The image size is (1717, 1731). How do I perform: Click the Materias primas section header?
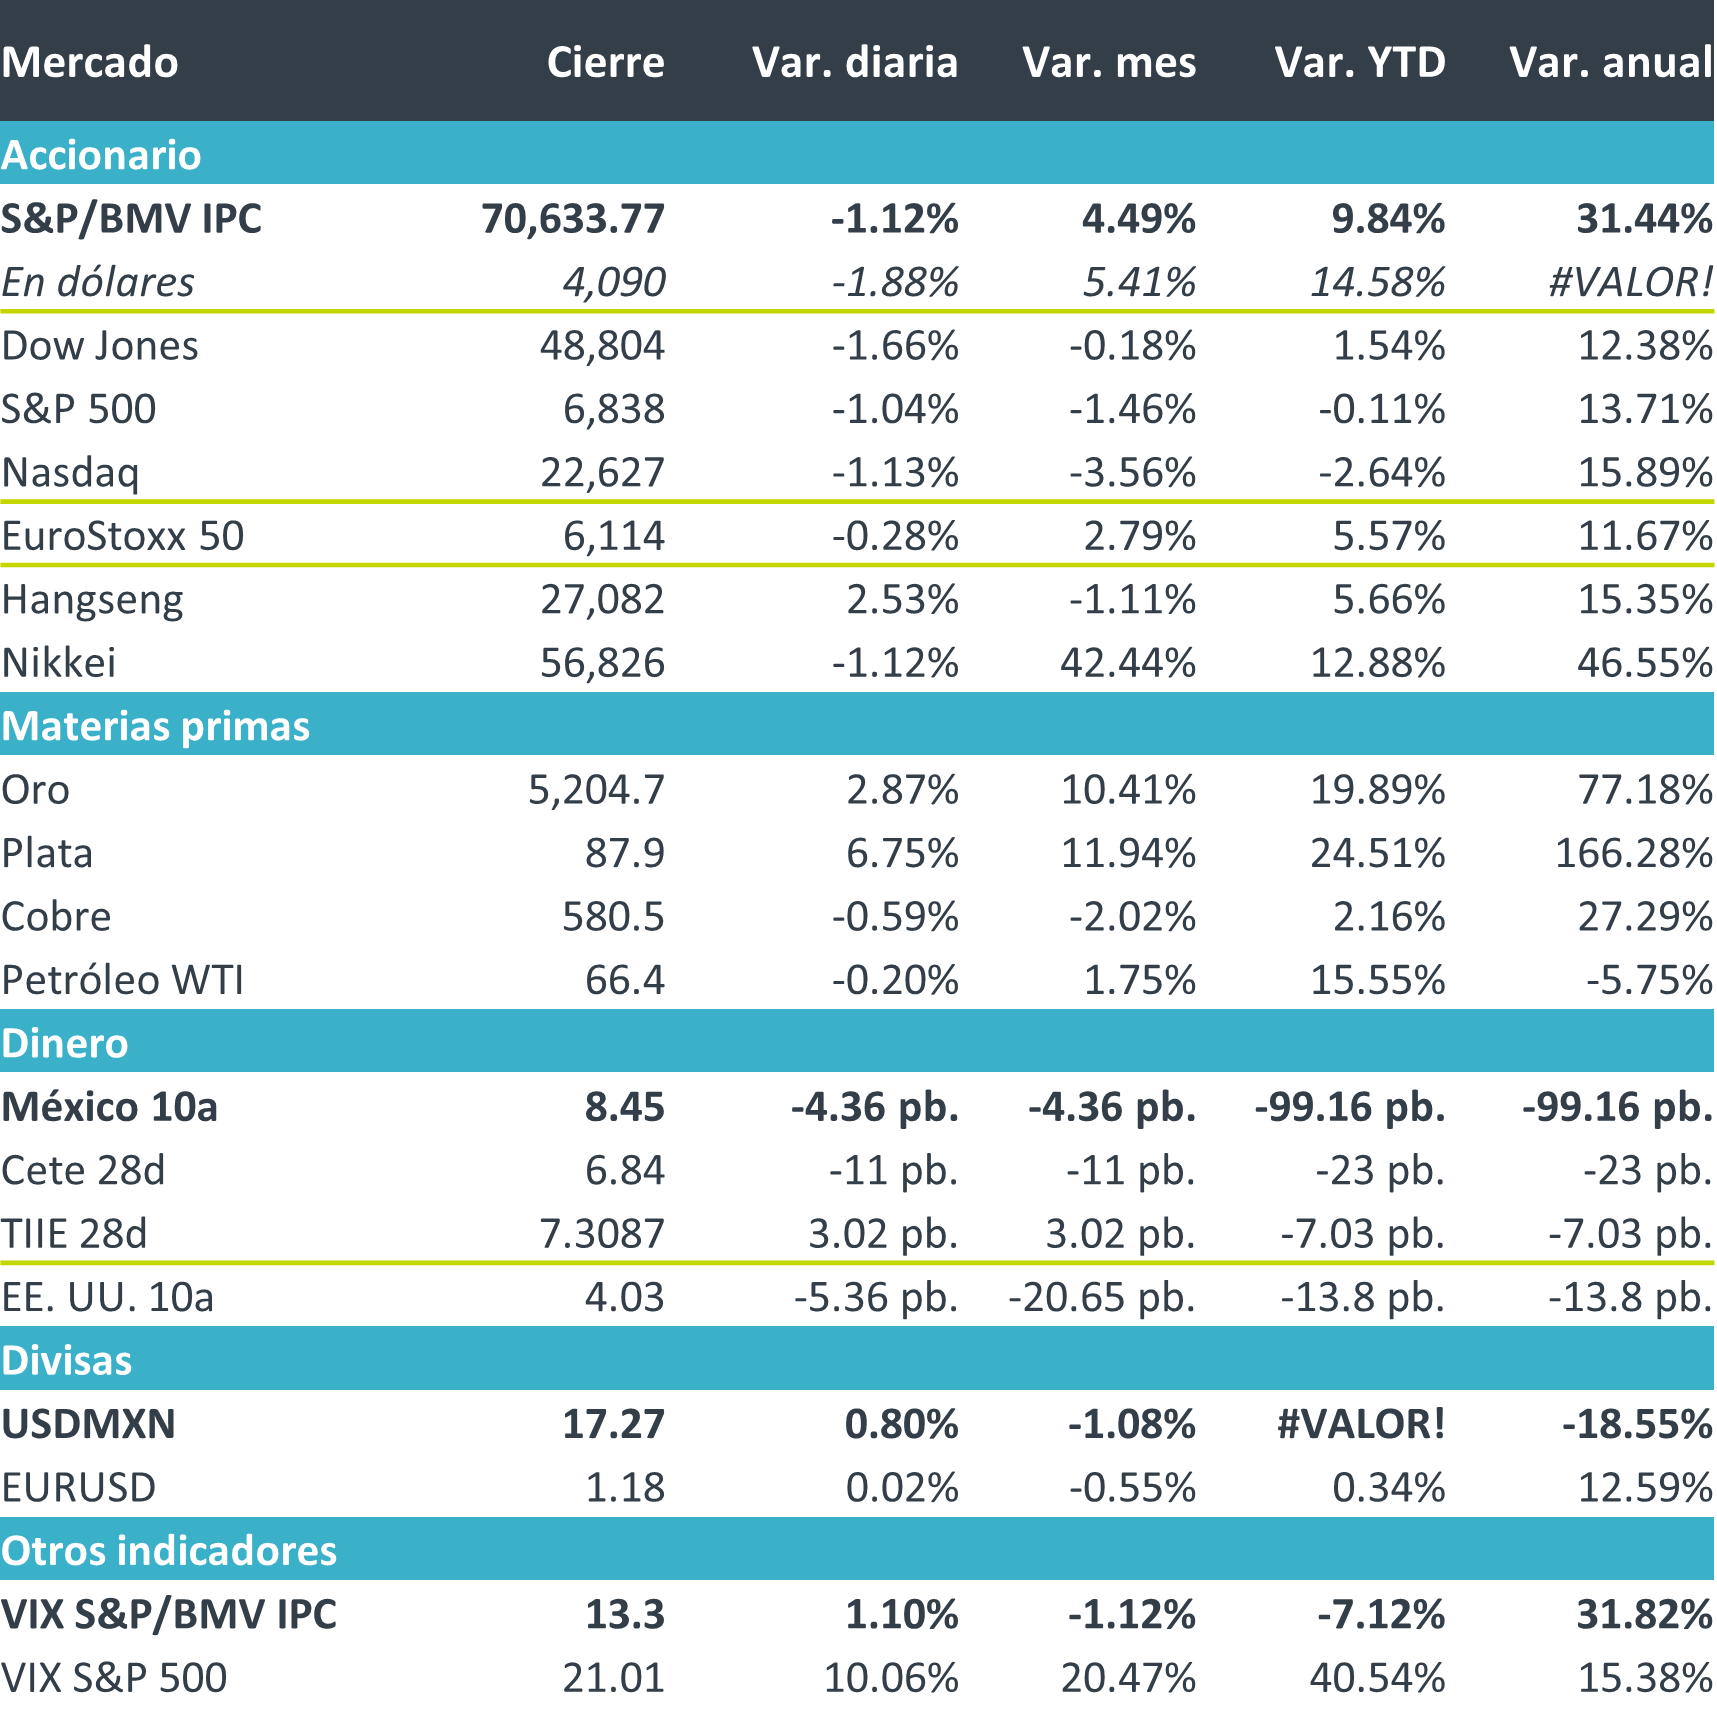(156, 726)
